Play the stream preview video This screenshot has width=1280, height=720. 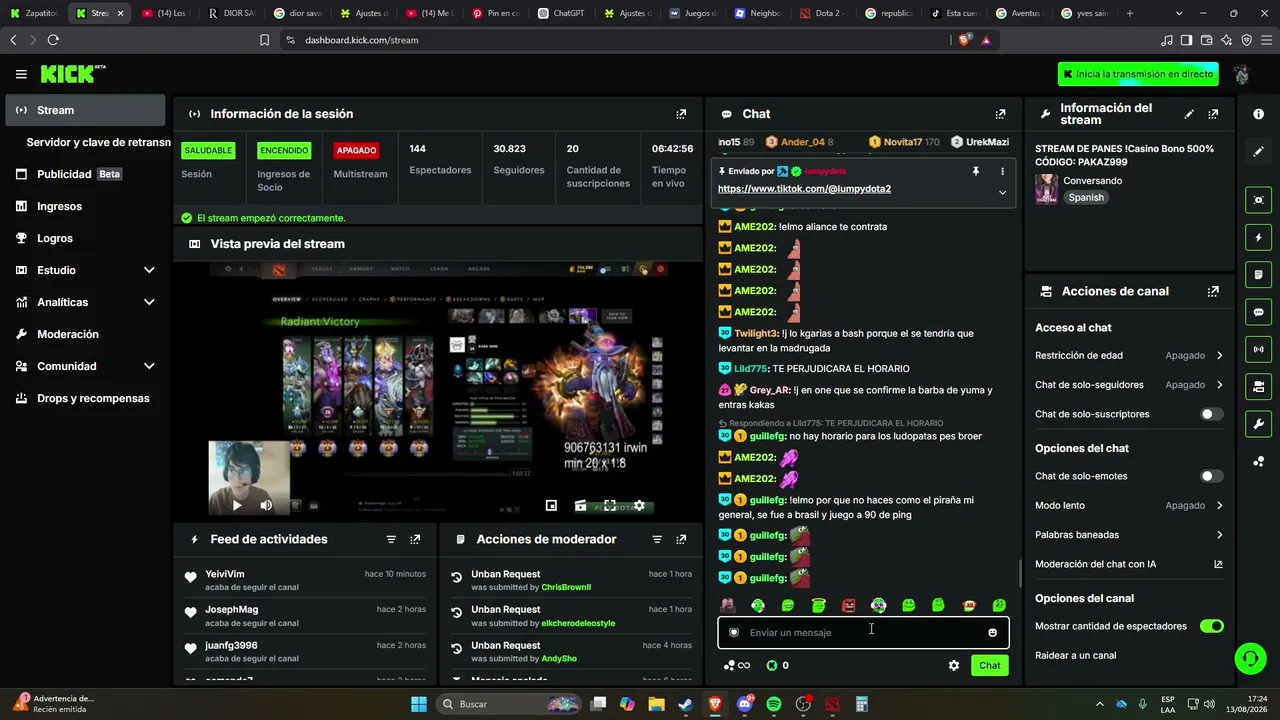237,506
